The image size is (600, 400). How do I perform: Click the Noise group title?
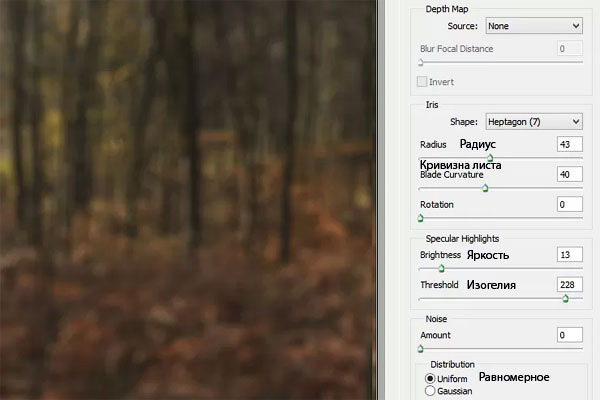point(436,318)
